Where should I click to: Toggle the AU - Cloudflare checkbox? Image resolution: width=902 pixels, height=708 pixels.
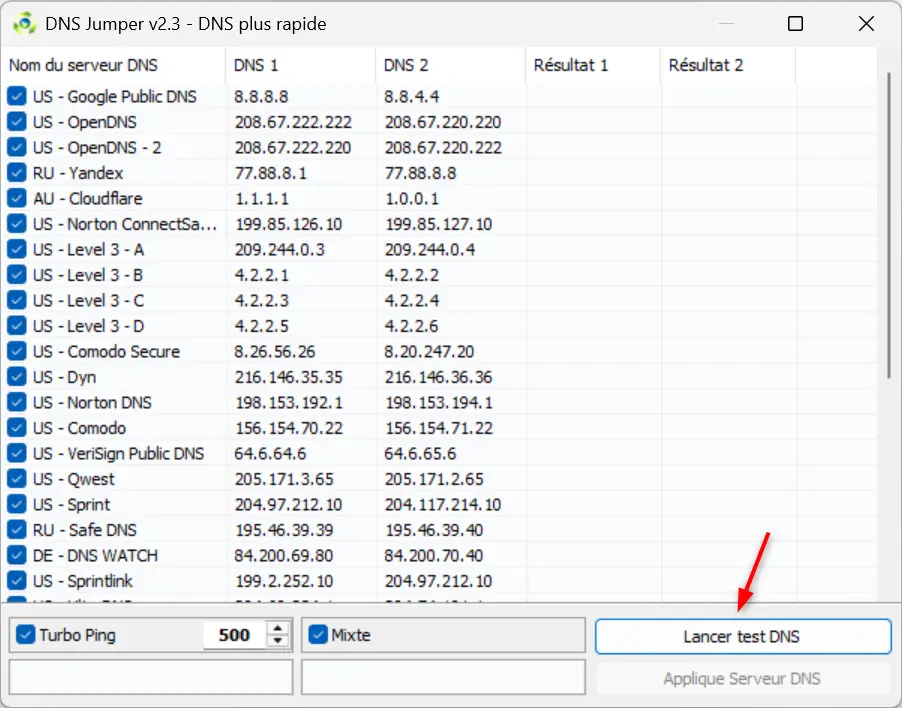point(17,198)
